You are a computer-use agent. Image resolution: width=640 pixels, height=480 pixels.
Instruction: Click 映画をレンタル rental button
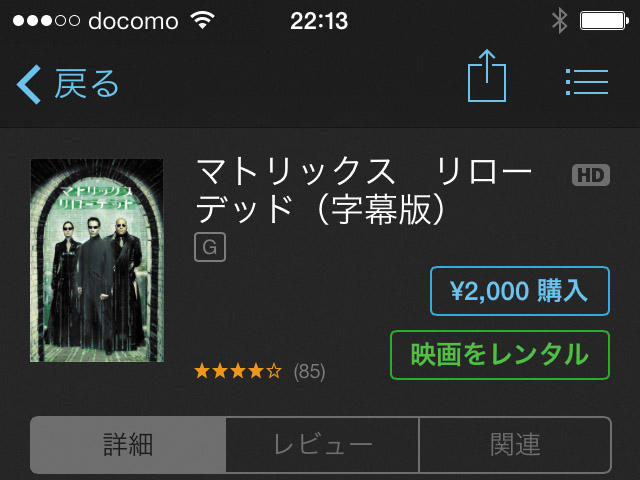coord(500,355)
